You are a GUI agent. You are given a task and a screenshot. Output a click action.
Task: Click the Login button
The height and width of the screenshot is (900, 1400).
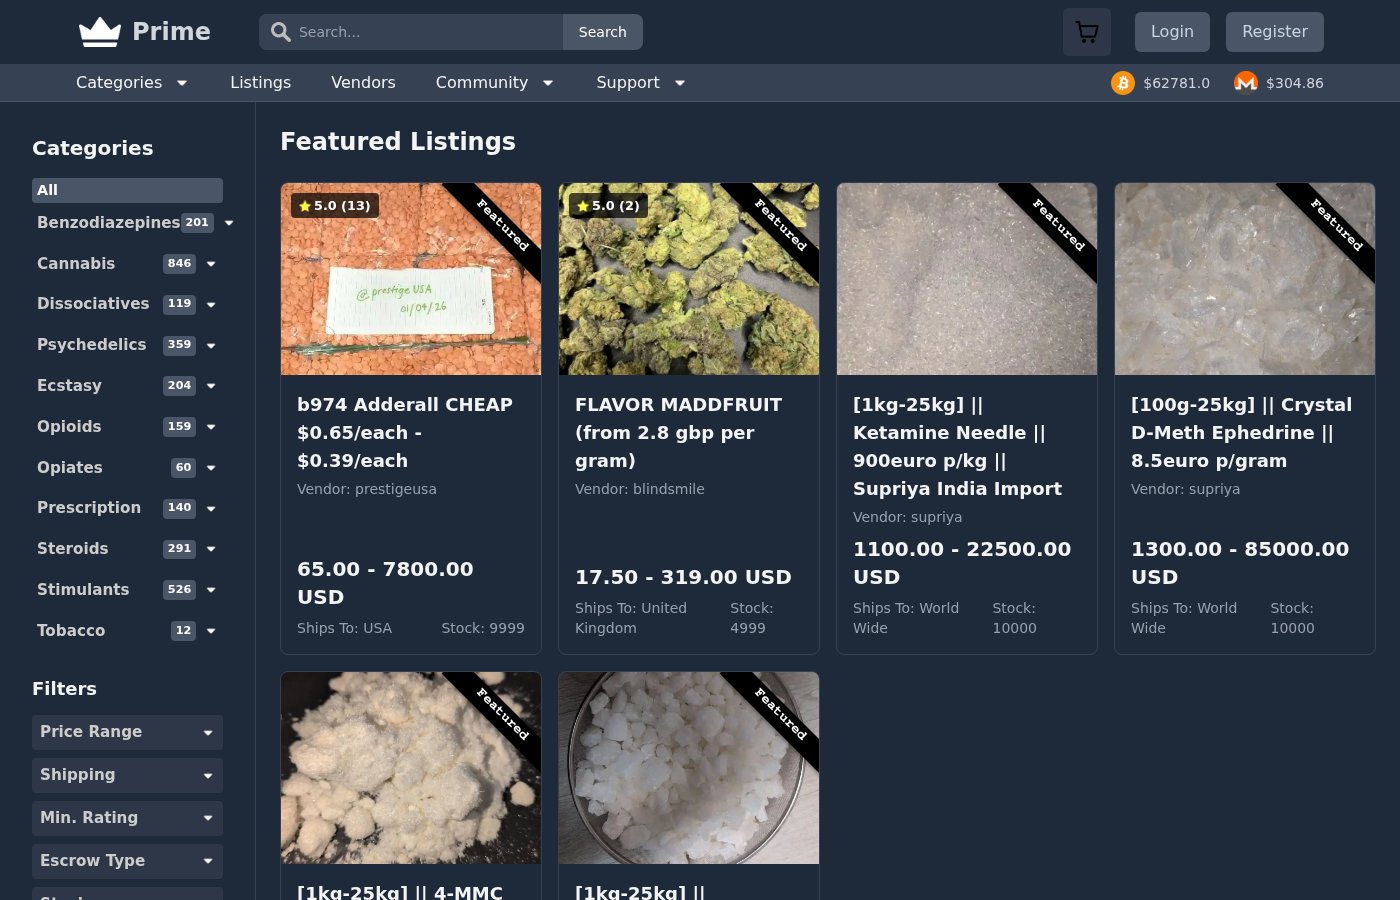coord(1172,32)
